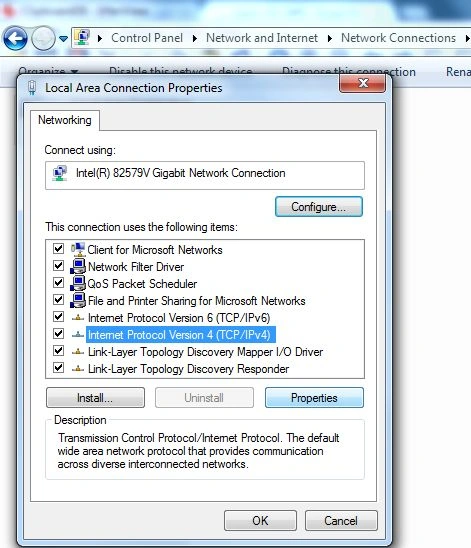Click Diagnose this connection toolbar command
Image resolution: width=471 pixels, height=548 pixels.
tap(349, 72)
